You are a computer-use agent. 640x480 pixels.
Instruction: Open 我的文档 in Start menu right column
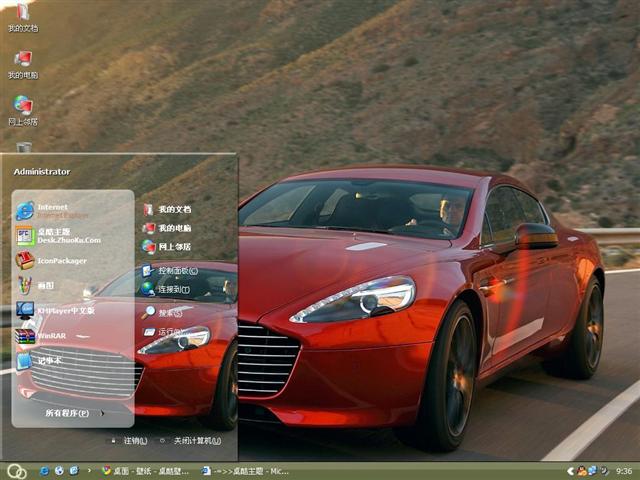(167, 209)
